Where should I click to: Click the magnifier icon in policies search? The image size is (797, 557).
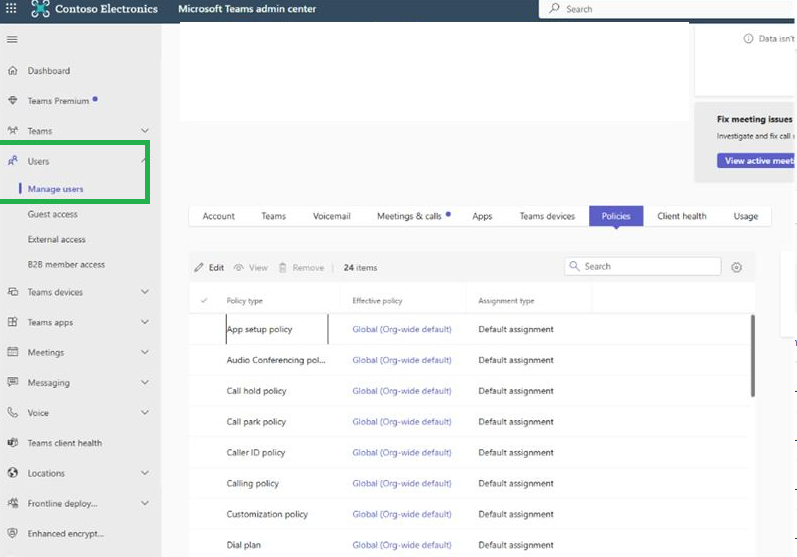tap(574, 266)
